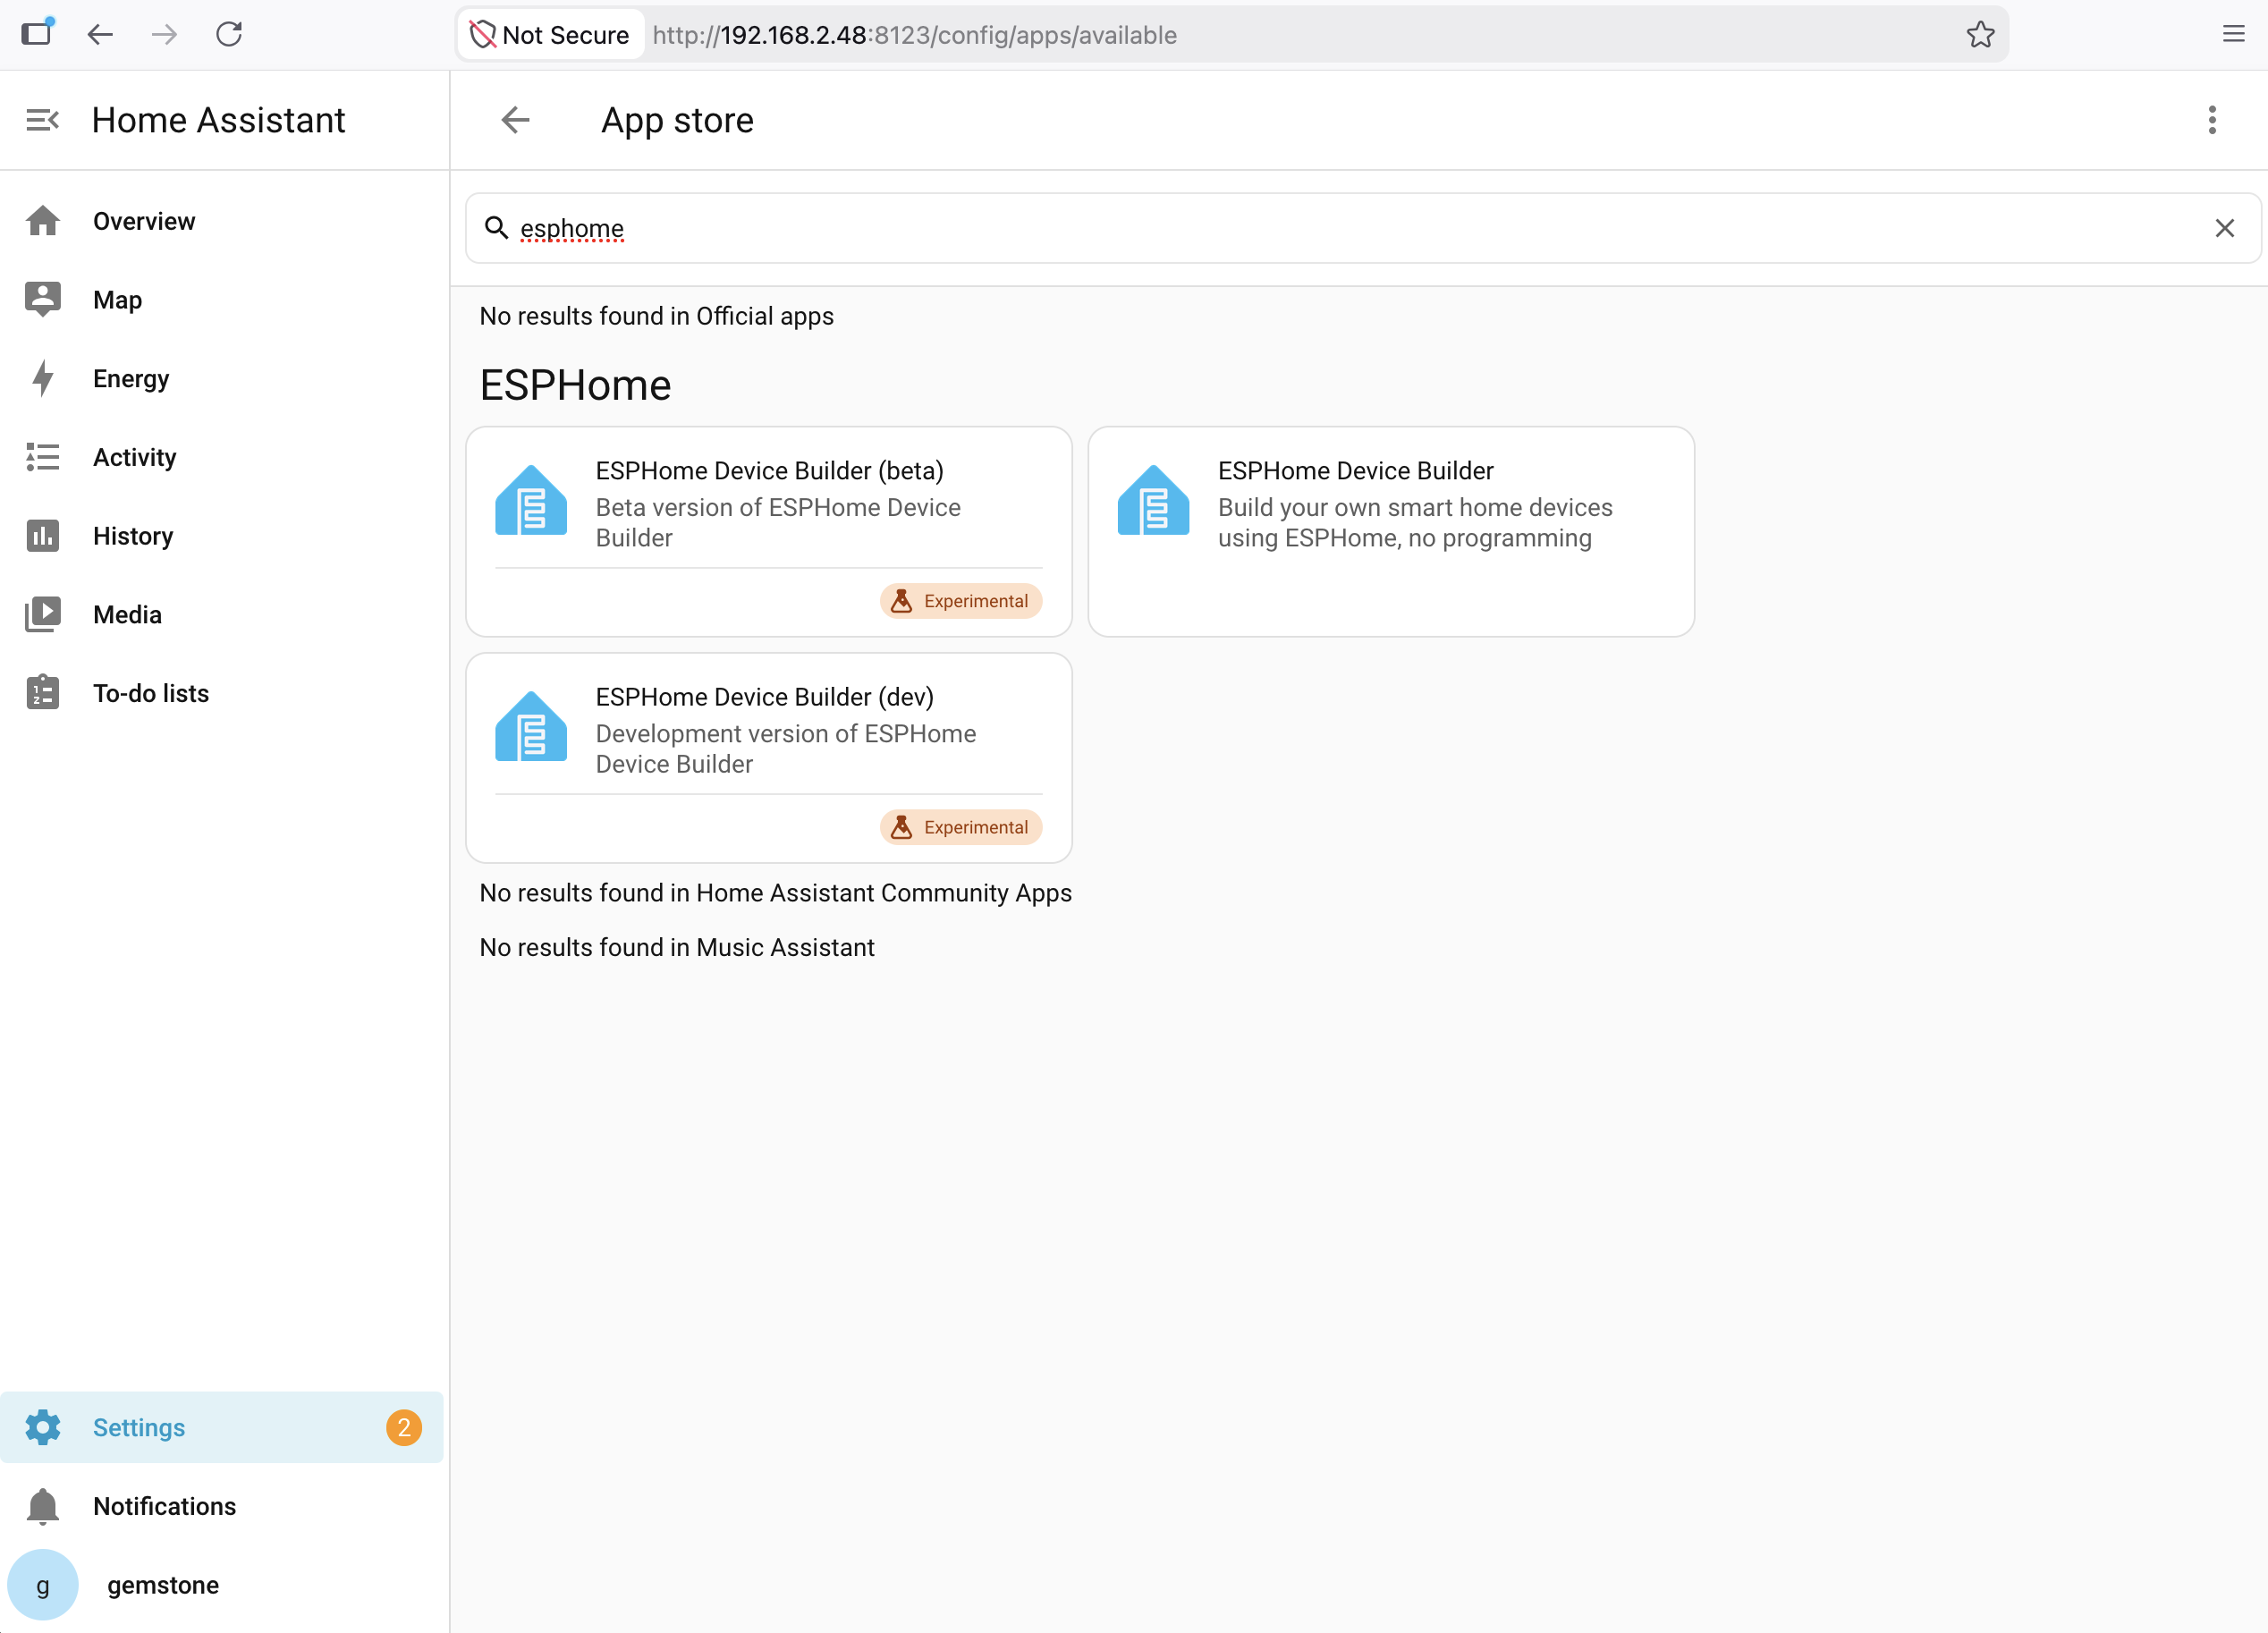Click the Settings gear icon
Viewport: 2268px width, 1633px height.
tap(43, 1427)
